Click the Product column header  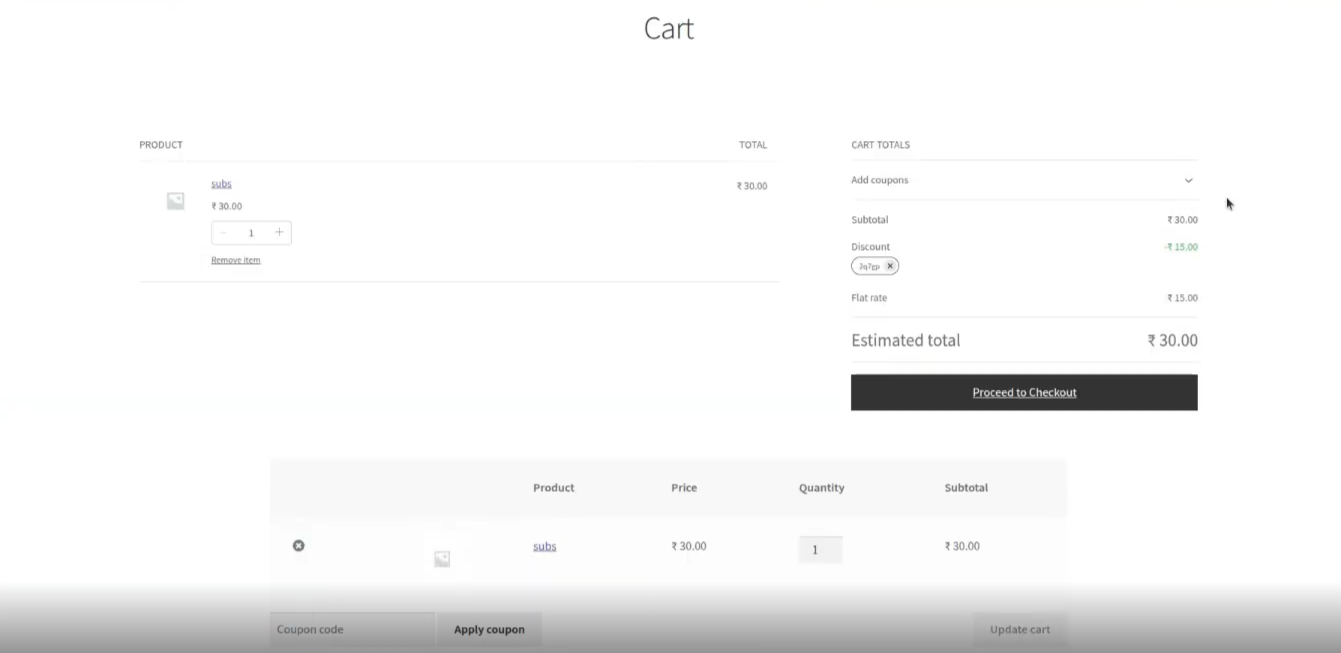point(554,487)
